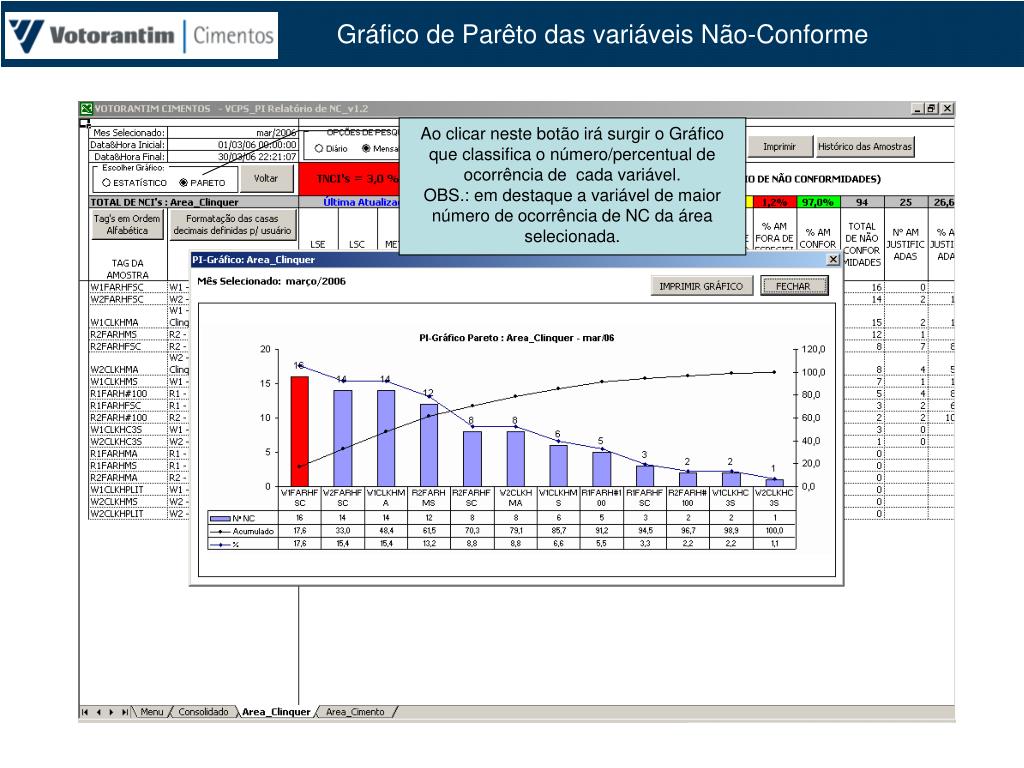The width and height of the screenshot is (1024, 768).
Task: Click IMPRIMIR GRÁFICO in the chart dialog
Action: click(x=701, y=286)
